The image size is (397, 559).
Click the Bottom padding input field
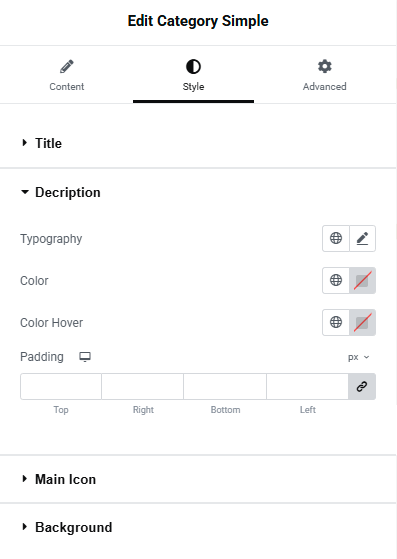click(x=225, y=386)
